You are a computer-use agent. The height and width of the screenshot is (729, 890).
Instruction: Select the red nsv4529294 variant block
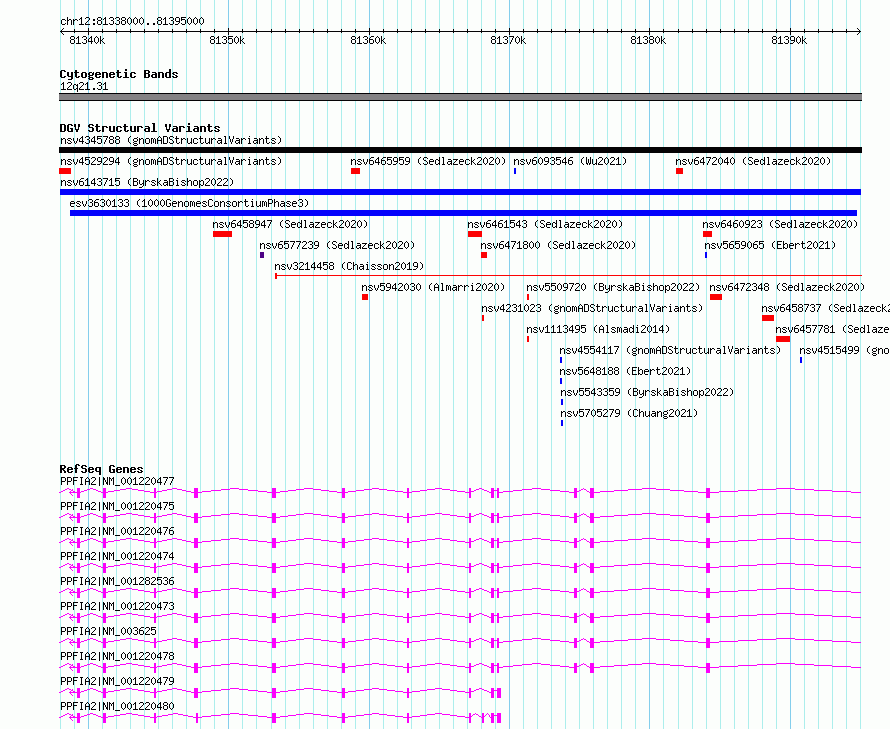tap(65, 171)
